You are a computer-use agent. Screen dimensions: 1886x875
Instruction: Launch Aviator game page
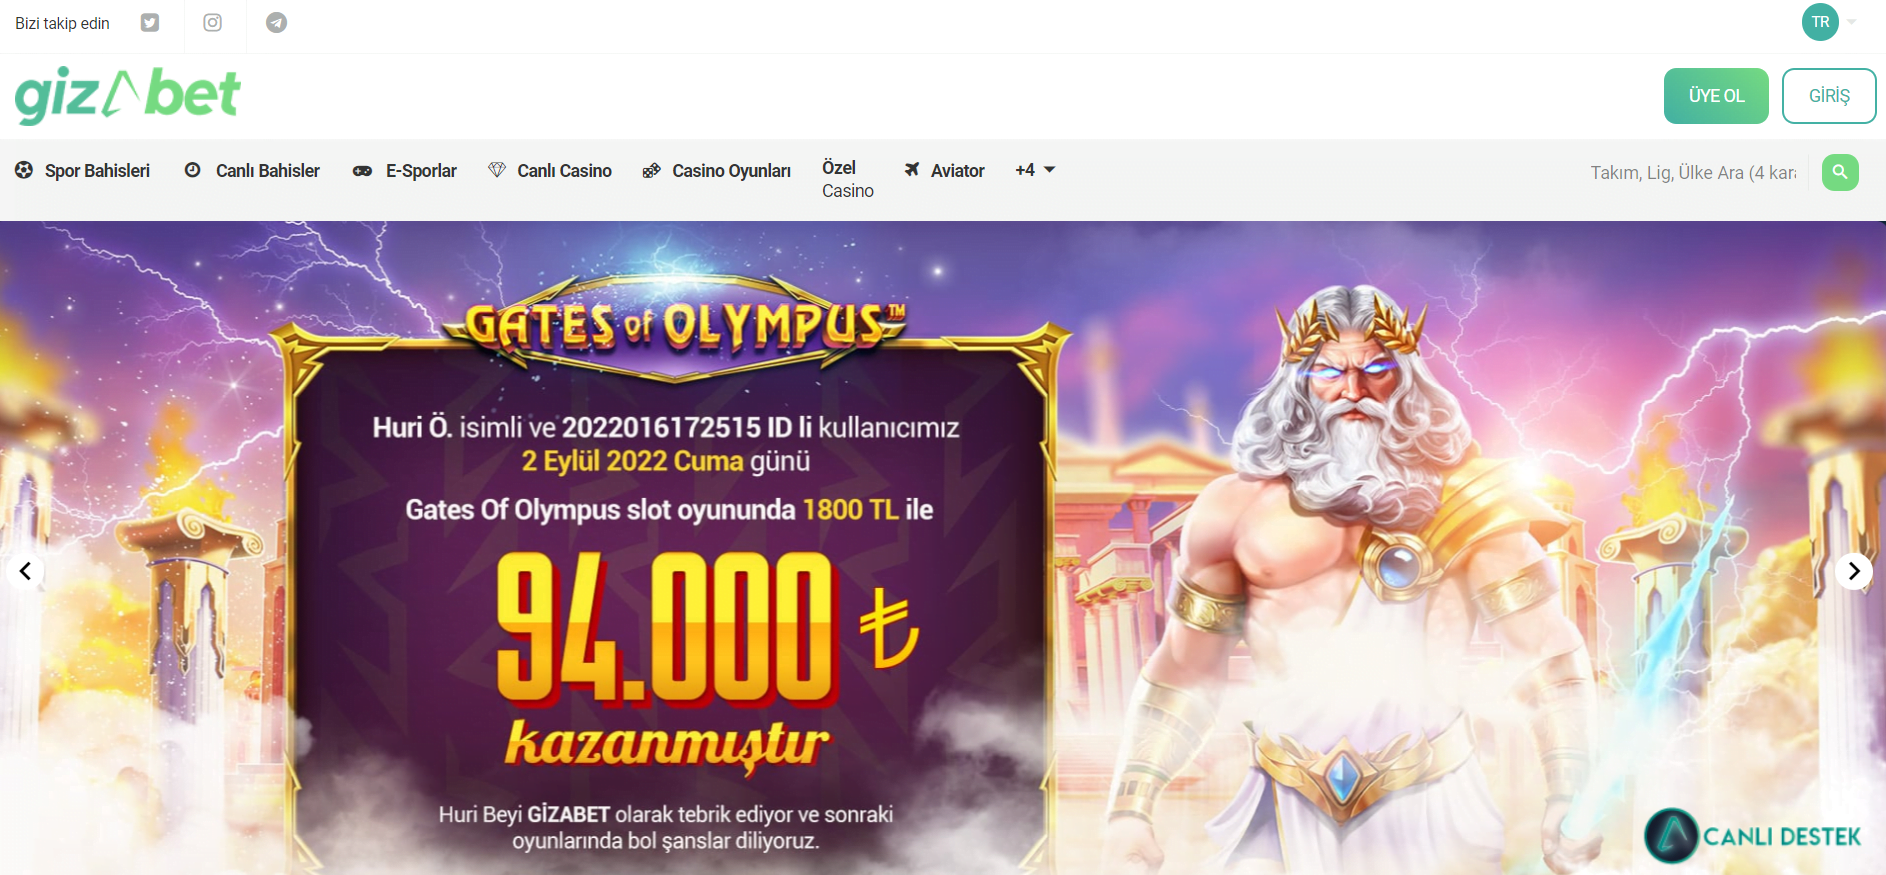944,171
